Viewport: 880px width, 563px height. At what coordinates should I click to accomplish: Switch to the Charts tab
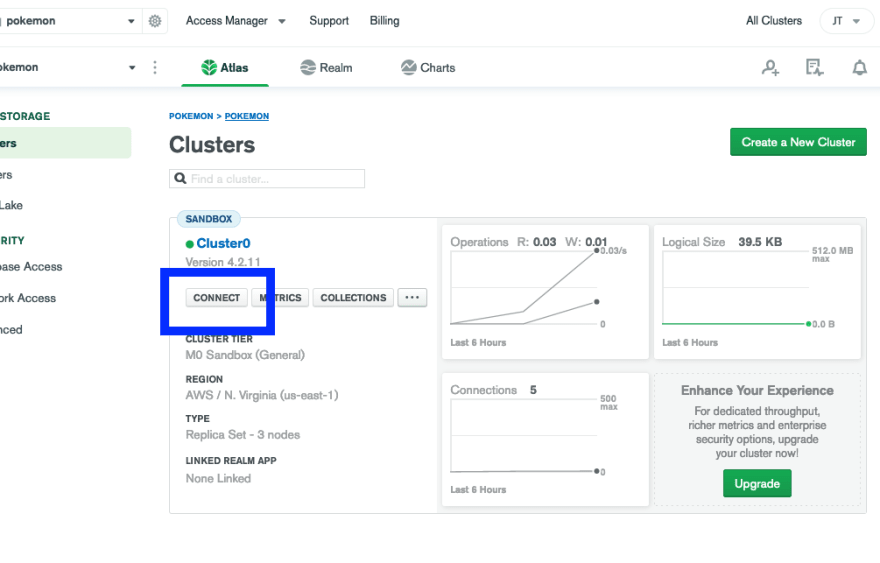pyautogui.click(x=428, y=68)
